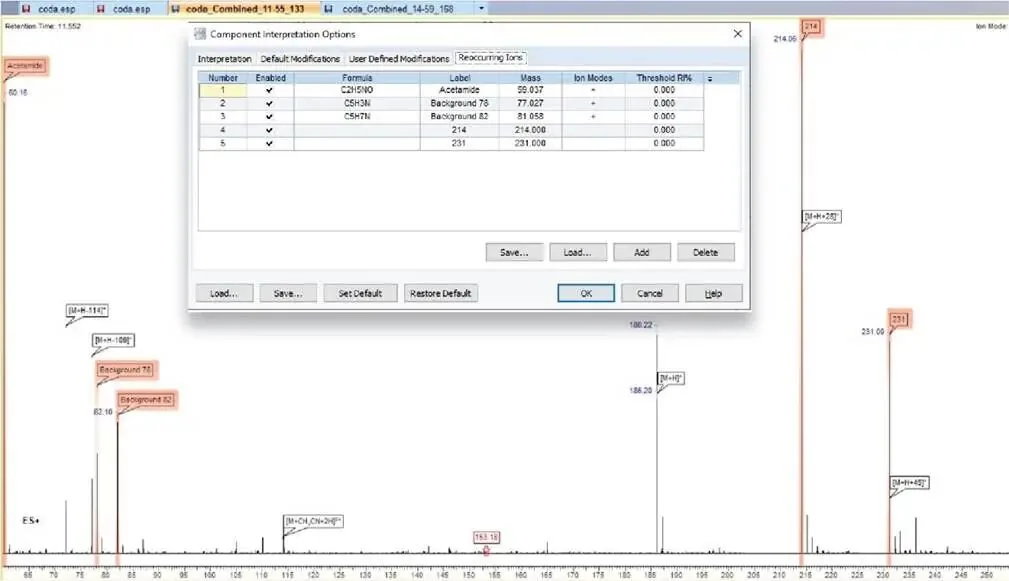Click the 81.058 mass cell
This screenshot has width=1009, height=581.
530,116
